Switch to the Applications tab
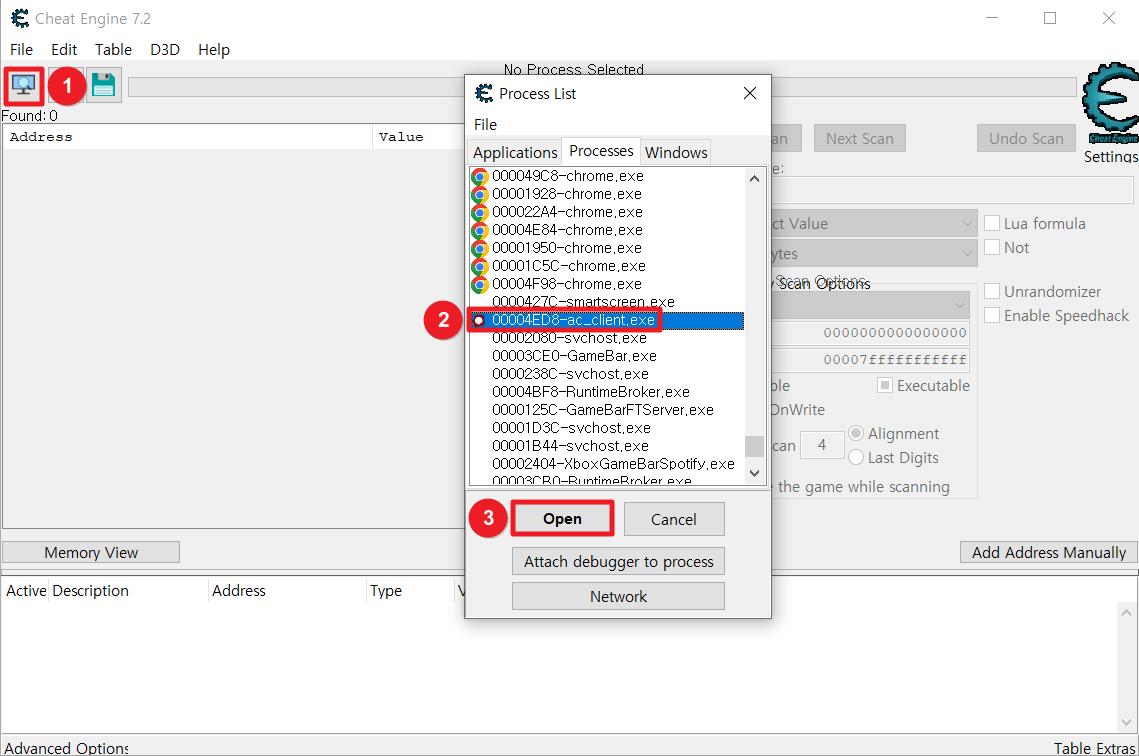This screenshot has height=756, width=1139. 515,153
